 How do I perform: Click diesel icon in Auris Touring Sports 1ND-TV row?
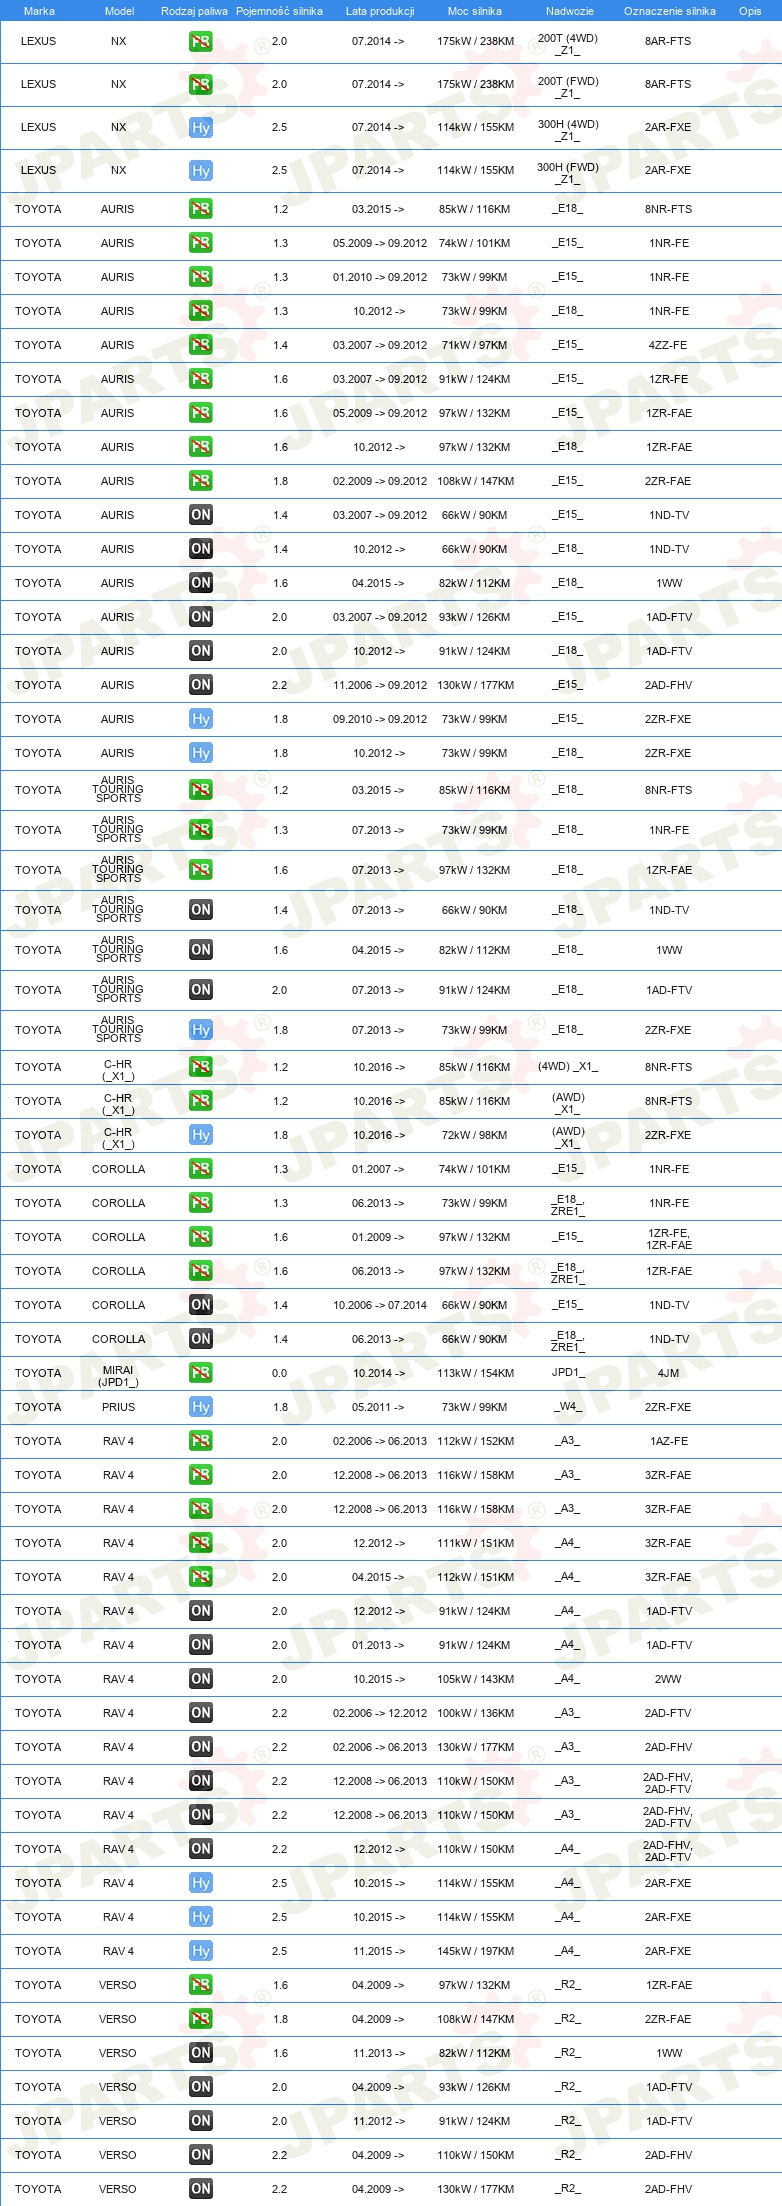point(201,910)
